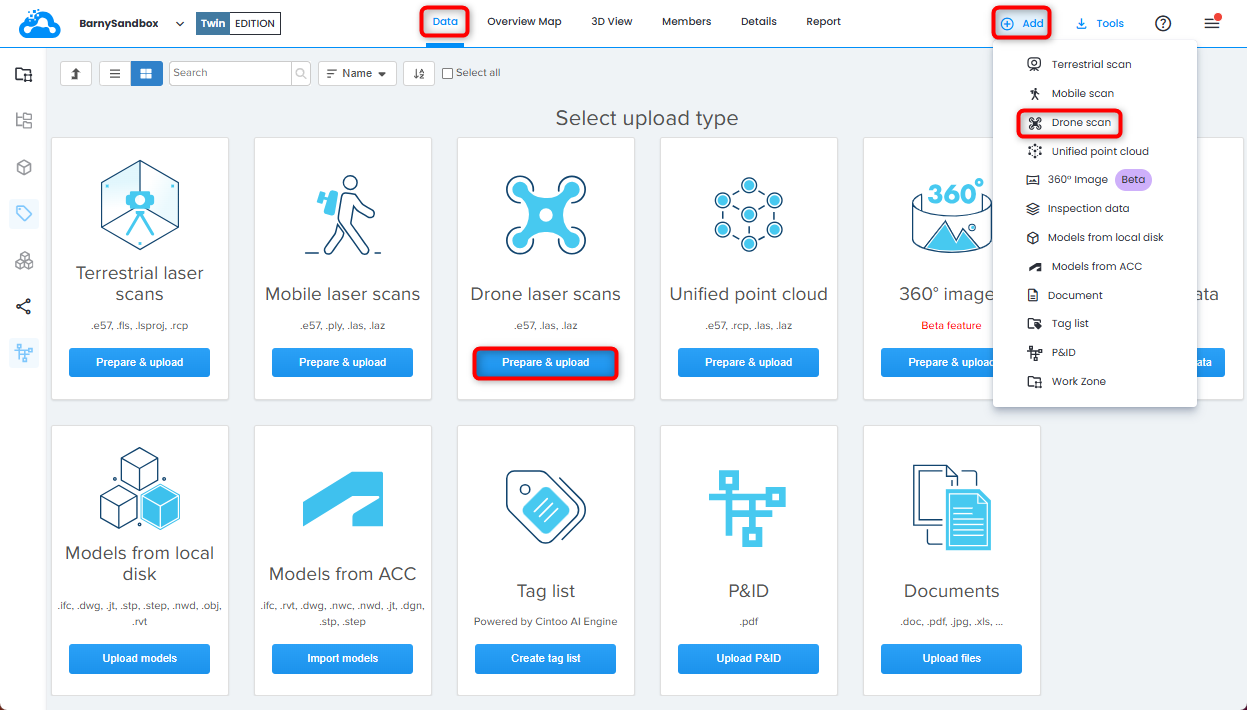Switch to the Report tab
The height and width of the screenshot is (710, 1247).
[824, 22]
